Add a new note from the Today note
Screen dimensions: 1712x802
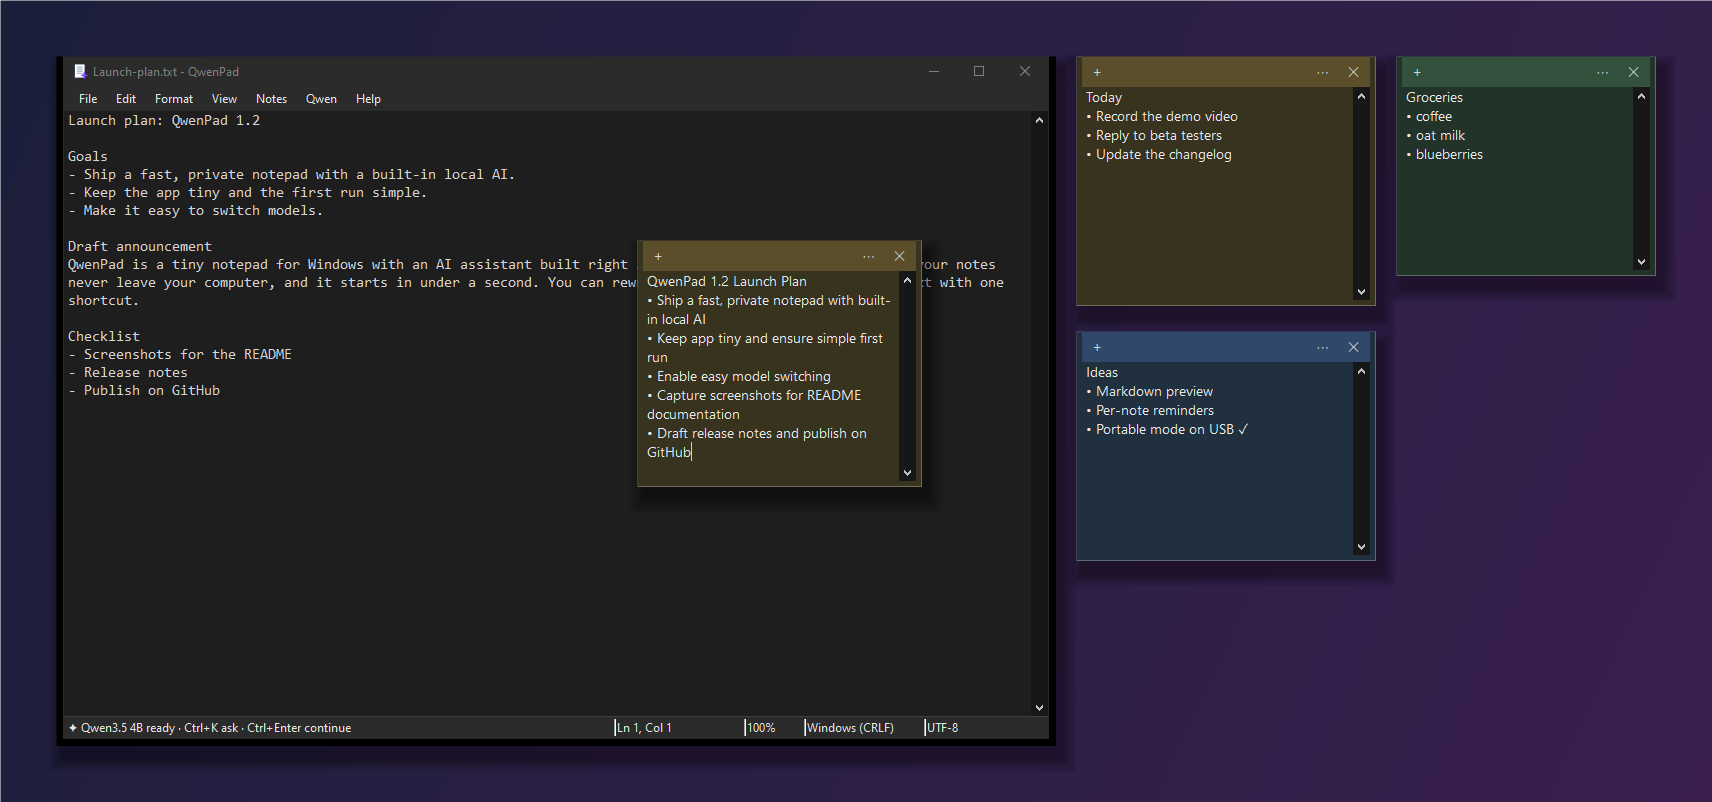1097,72
